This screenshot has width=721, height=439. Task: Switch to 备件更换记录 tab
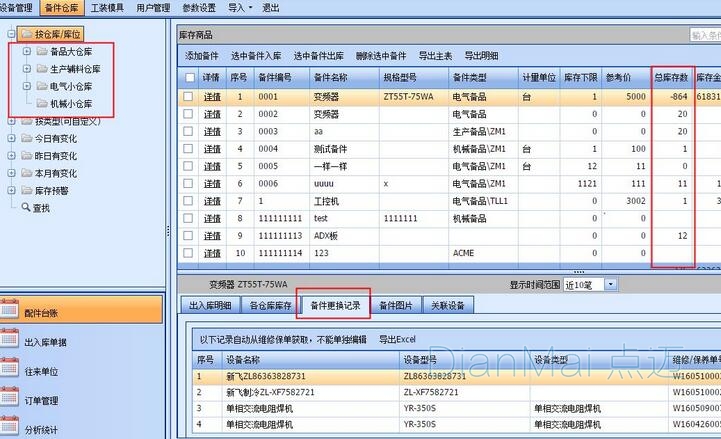[x=335, y=306]
